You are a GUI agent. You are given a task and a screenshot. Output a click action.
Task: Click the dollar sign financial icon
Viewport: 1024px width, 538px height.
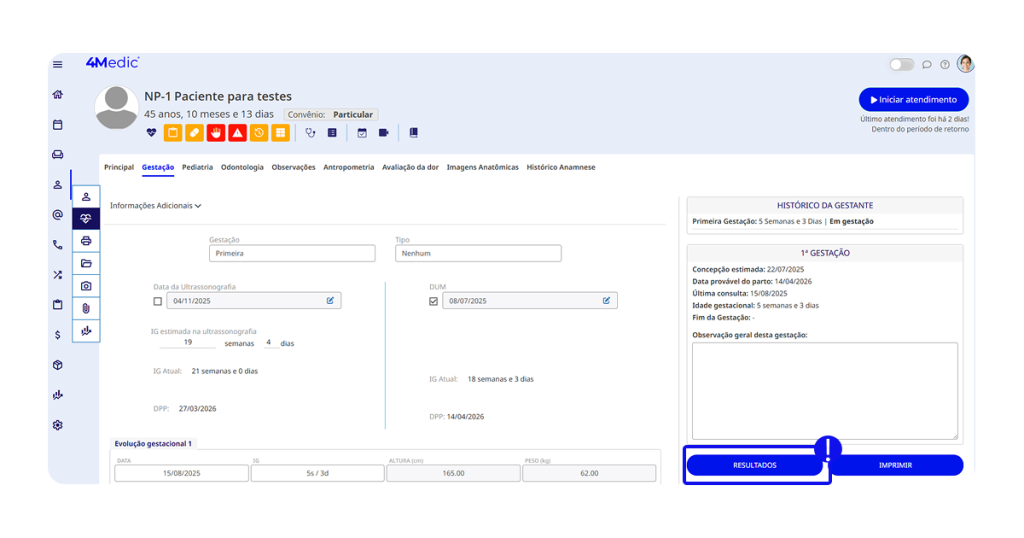pos(57,335)
